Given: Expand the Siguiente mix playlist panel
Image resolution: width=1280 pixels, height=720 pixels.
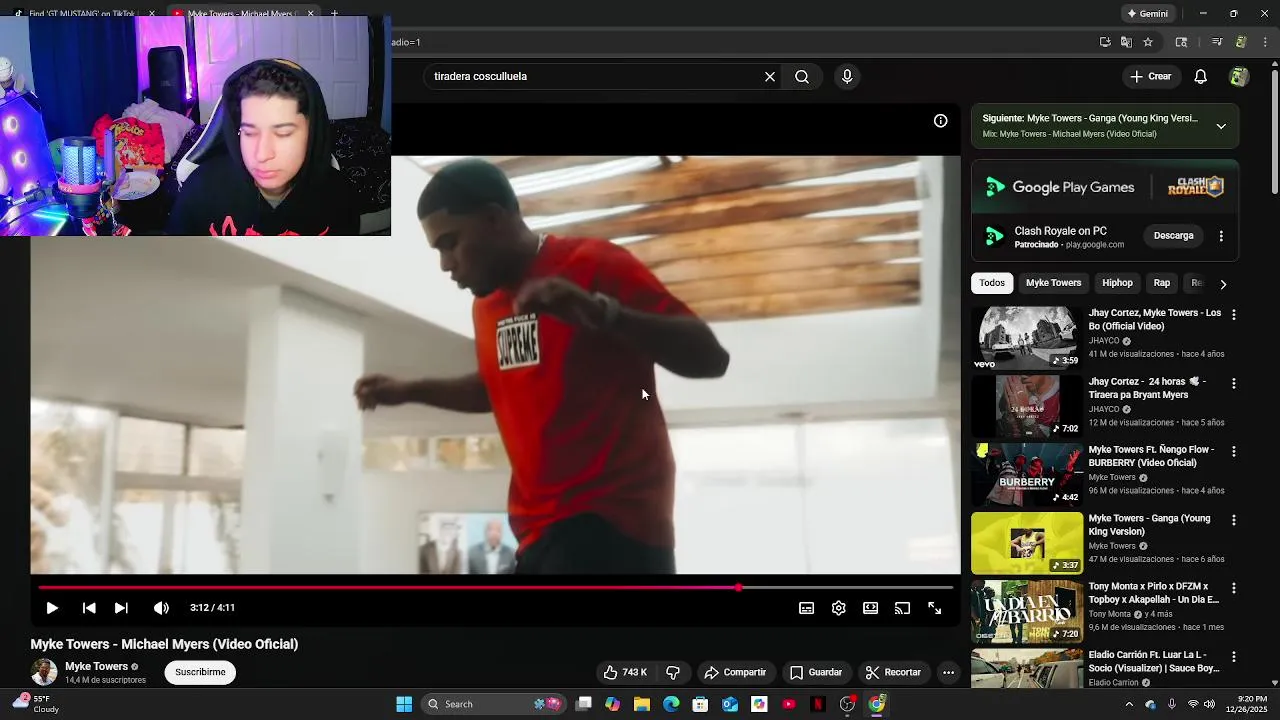Looking at the screenshot, I should click(x=1221, y=126).
